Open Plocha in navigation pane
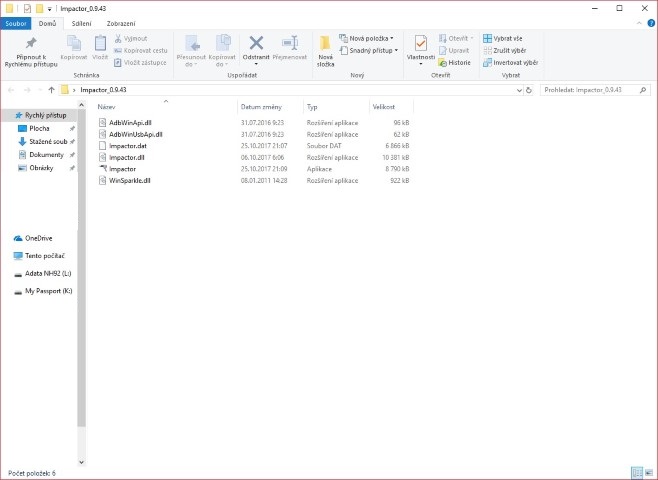Screen dimensions: 658x480 [x=39, y=128]
